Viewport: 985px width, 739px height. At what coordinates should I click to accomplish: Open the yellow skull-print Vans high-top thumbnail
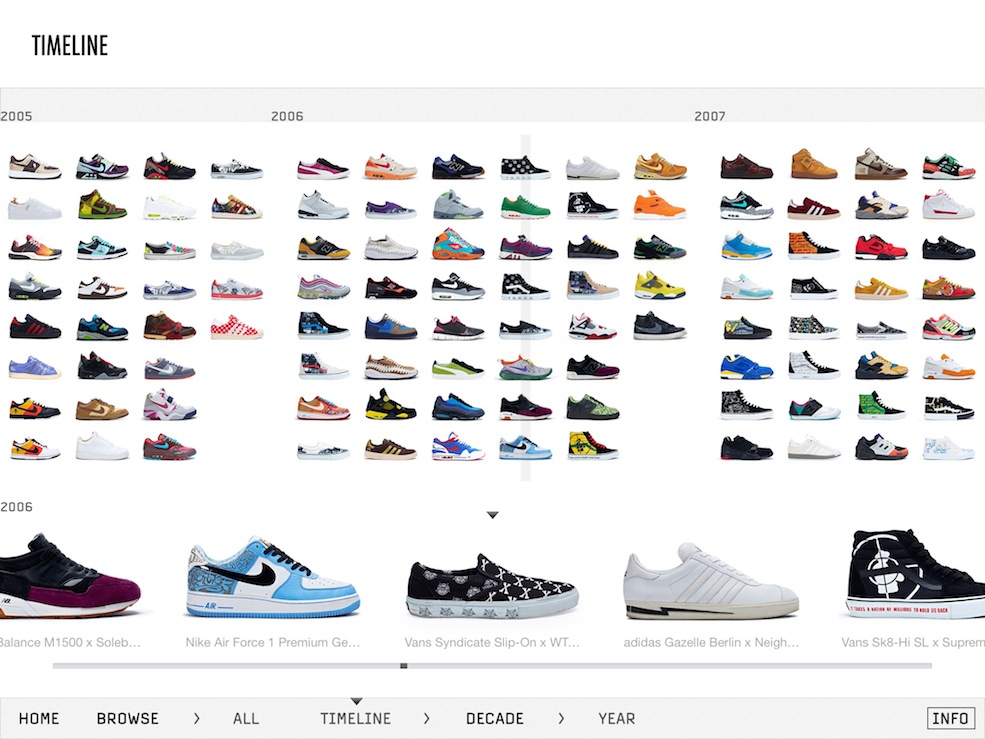pos(592,444)
